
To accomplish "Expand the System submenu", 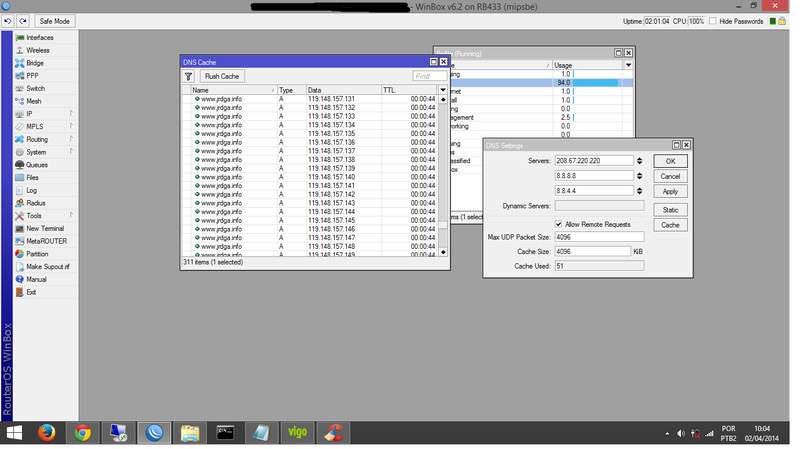I will (x=71, y=152).
